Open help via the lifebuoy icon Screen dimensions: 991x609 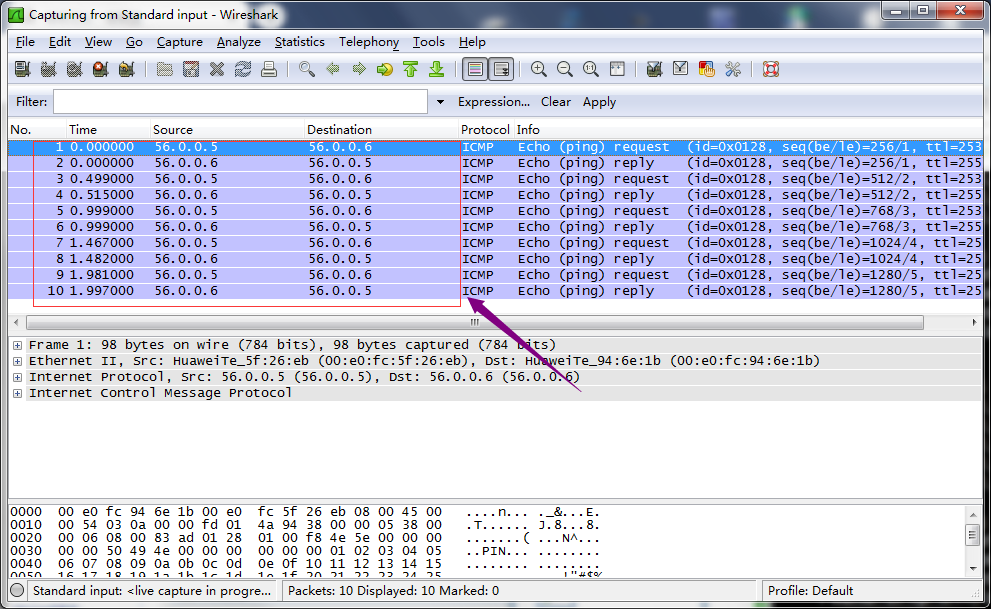(x=771, y=69)
